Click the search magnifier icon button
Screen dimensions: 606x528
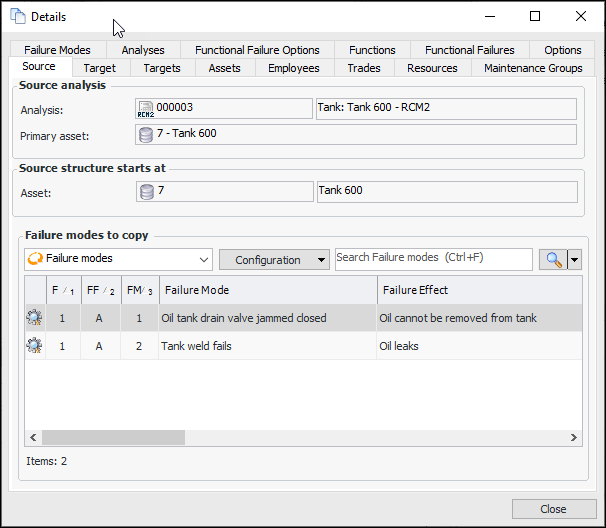552,259
